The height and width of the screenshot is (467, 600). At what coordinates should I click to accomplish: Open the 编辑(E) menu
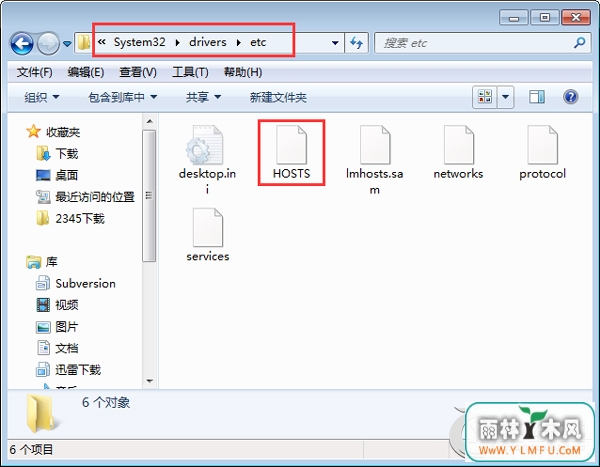point(86,72)
